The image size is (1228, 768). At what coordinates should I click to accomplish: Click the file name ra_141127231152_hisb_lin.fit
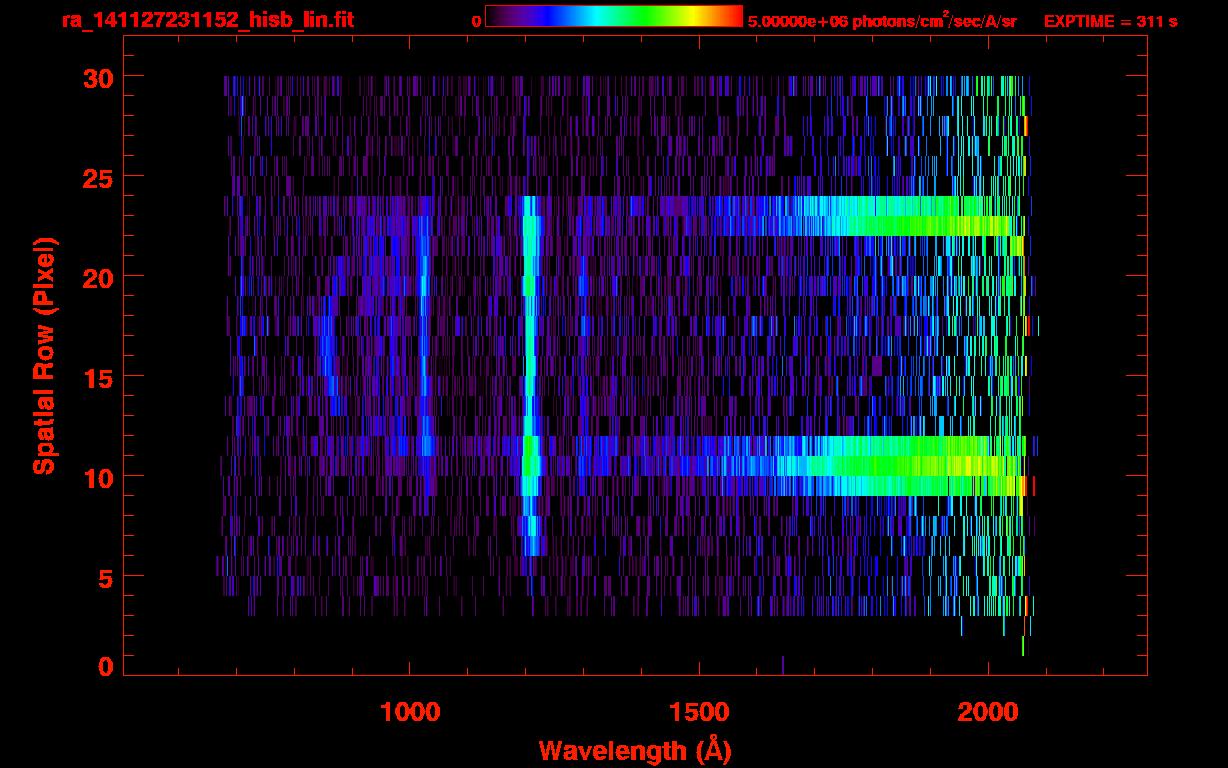(207, 20)
